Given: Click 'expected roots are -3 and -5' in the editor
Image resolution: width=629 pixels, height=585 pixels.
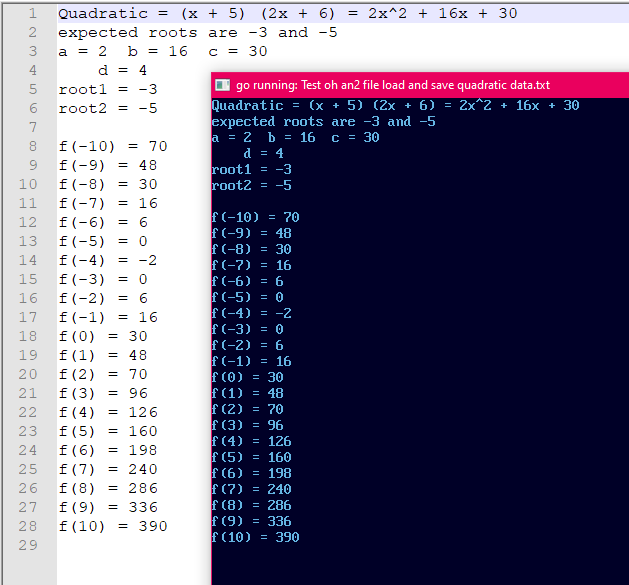Looking at the screenshot, I should pyautogui.click(x=198, y=32).
